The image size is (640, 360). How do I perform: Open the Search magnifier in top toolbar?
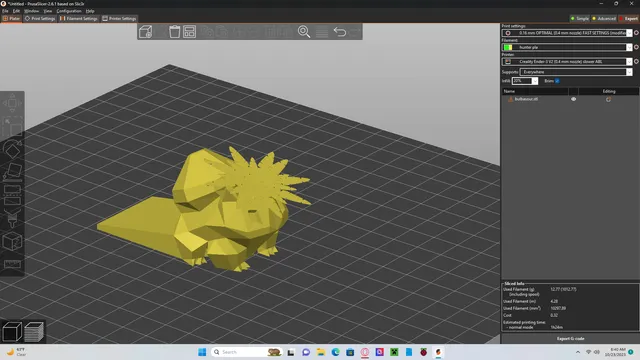click(x=304, y=32)
